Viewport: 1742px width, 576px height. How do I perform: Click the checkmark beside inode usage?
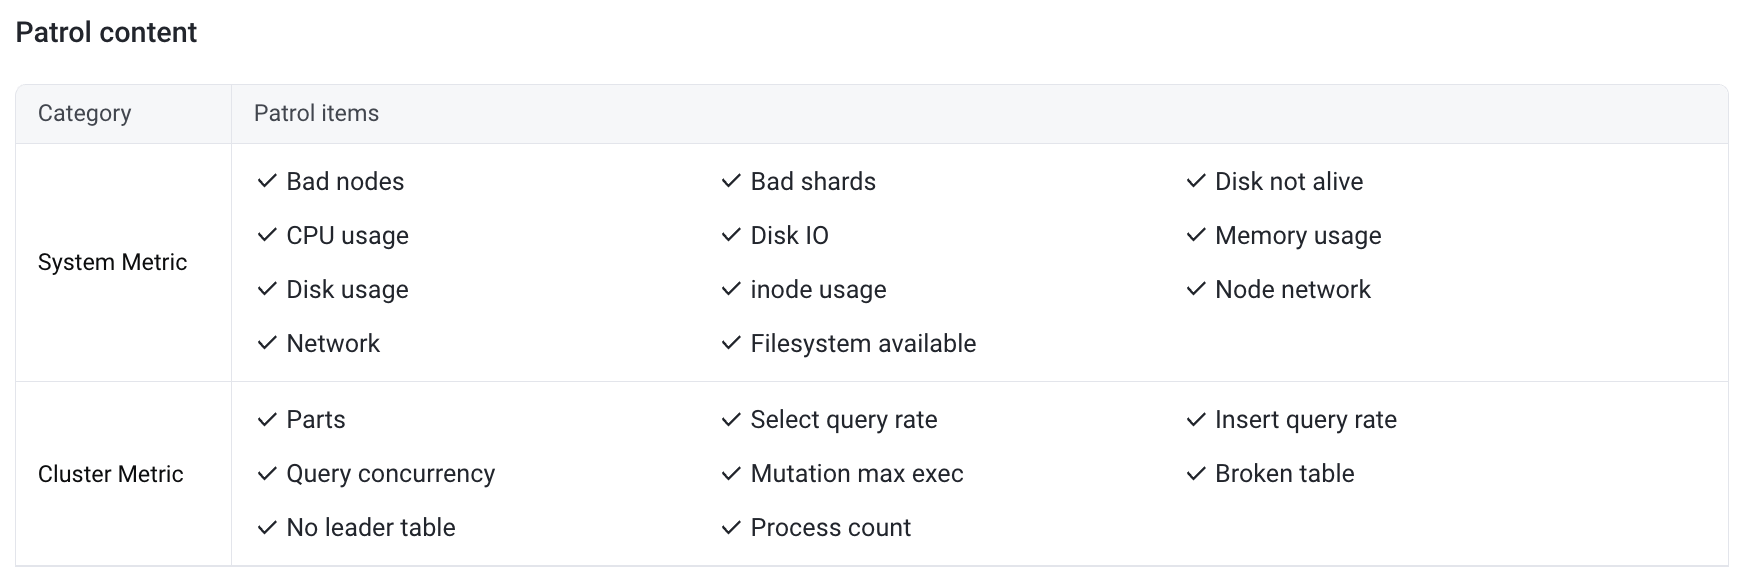pos(731,289)
